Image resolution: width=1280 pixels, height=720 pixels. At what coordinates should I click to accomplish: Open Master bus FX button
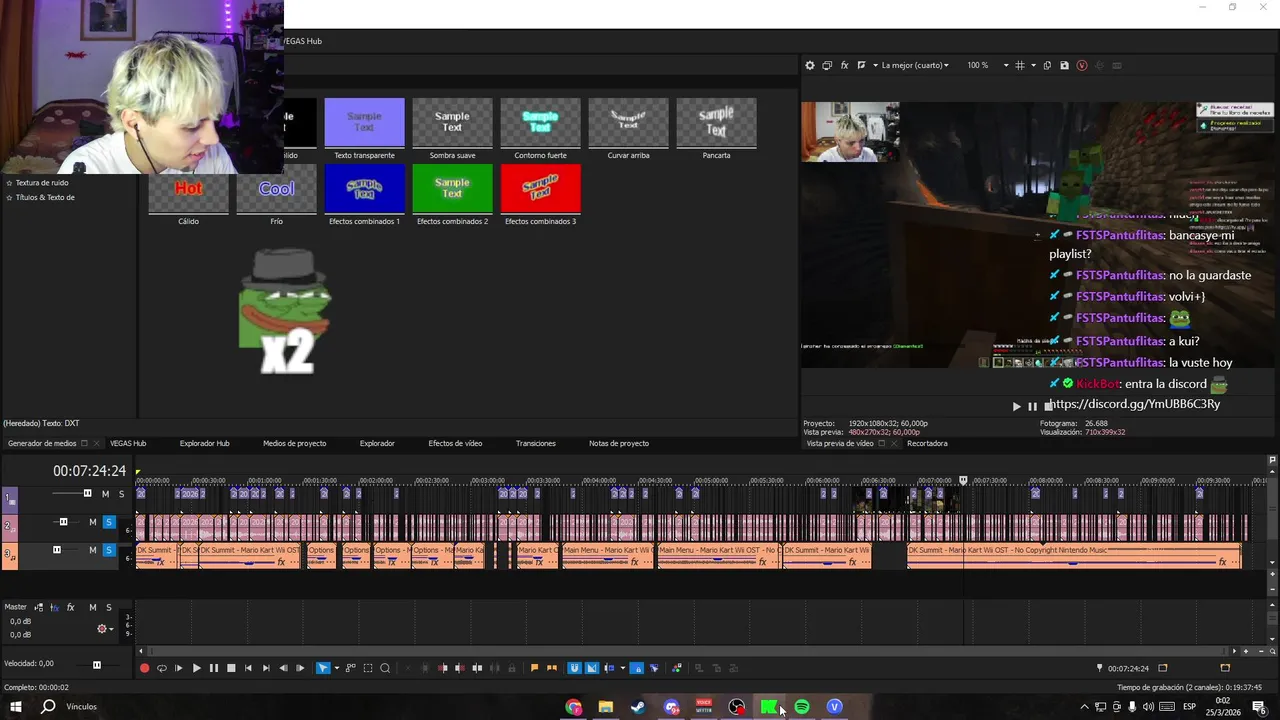[x=70, y=607]
